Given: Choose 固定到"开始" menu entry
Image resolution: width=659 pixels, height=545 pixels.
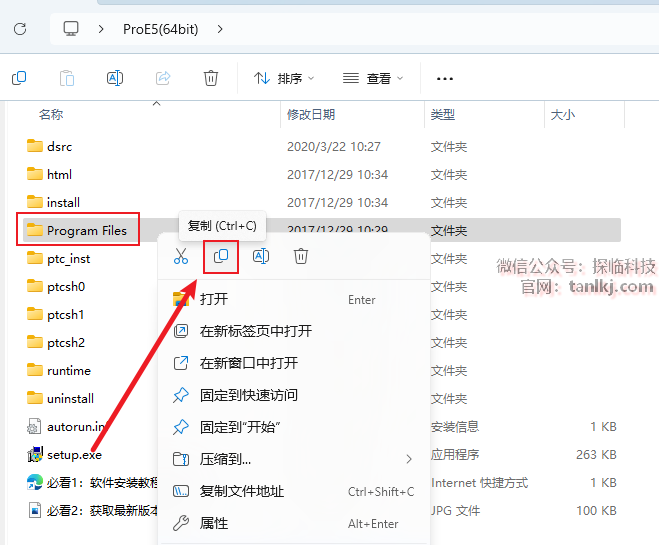Looking at the screenshot, I should click(294, 427).
